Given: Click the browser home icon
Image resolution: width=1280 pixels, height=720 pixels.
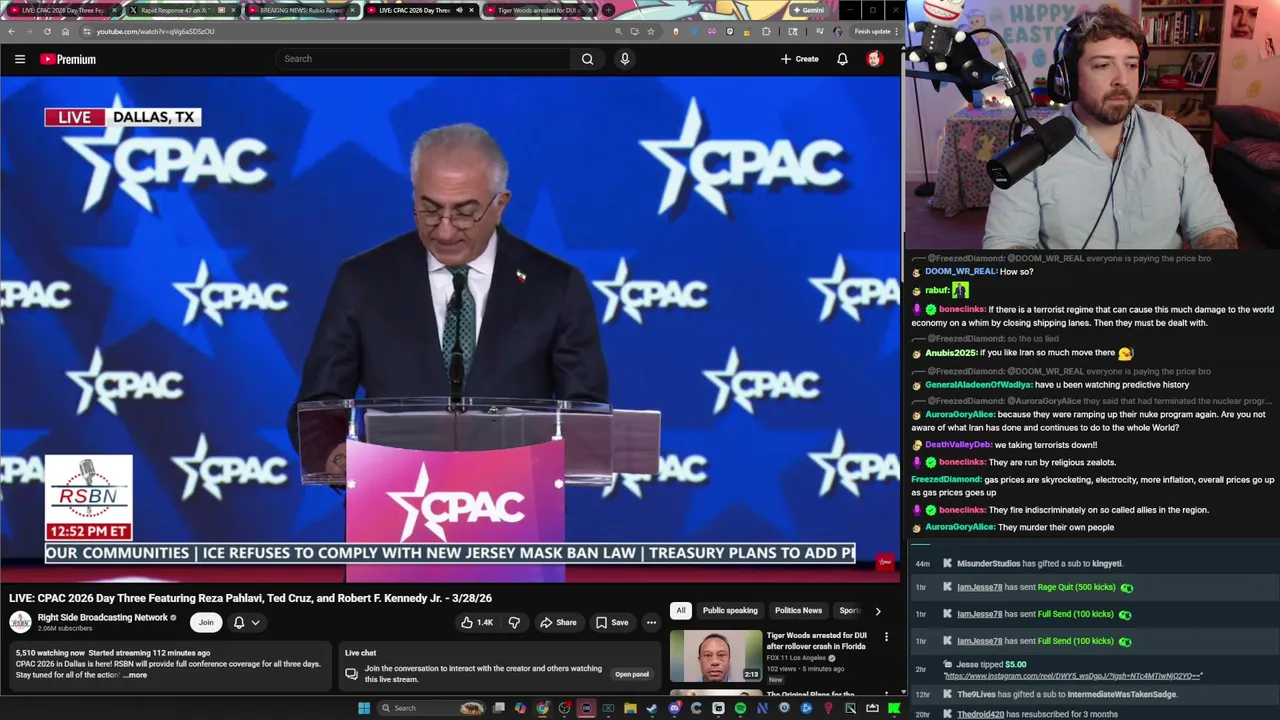Looking at the screenshot, I should [65, 31].
